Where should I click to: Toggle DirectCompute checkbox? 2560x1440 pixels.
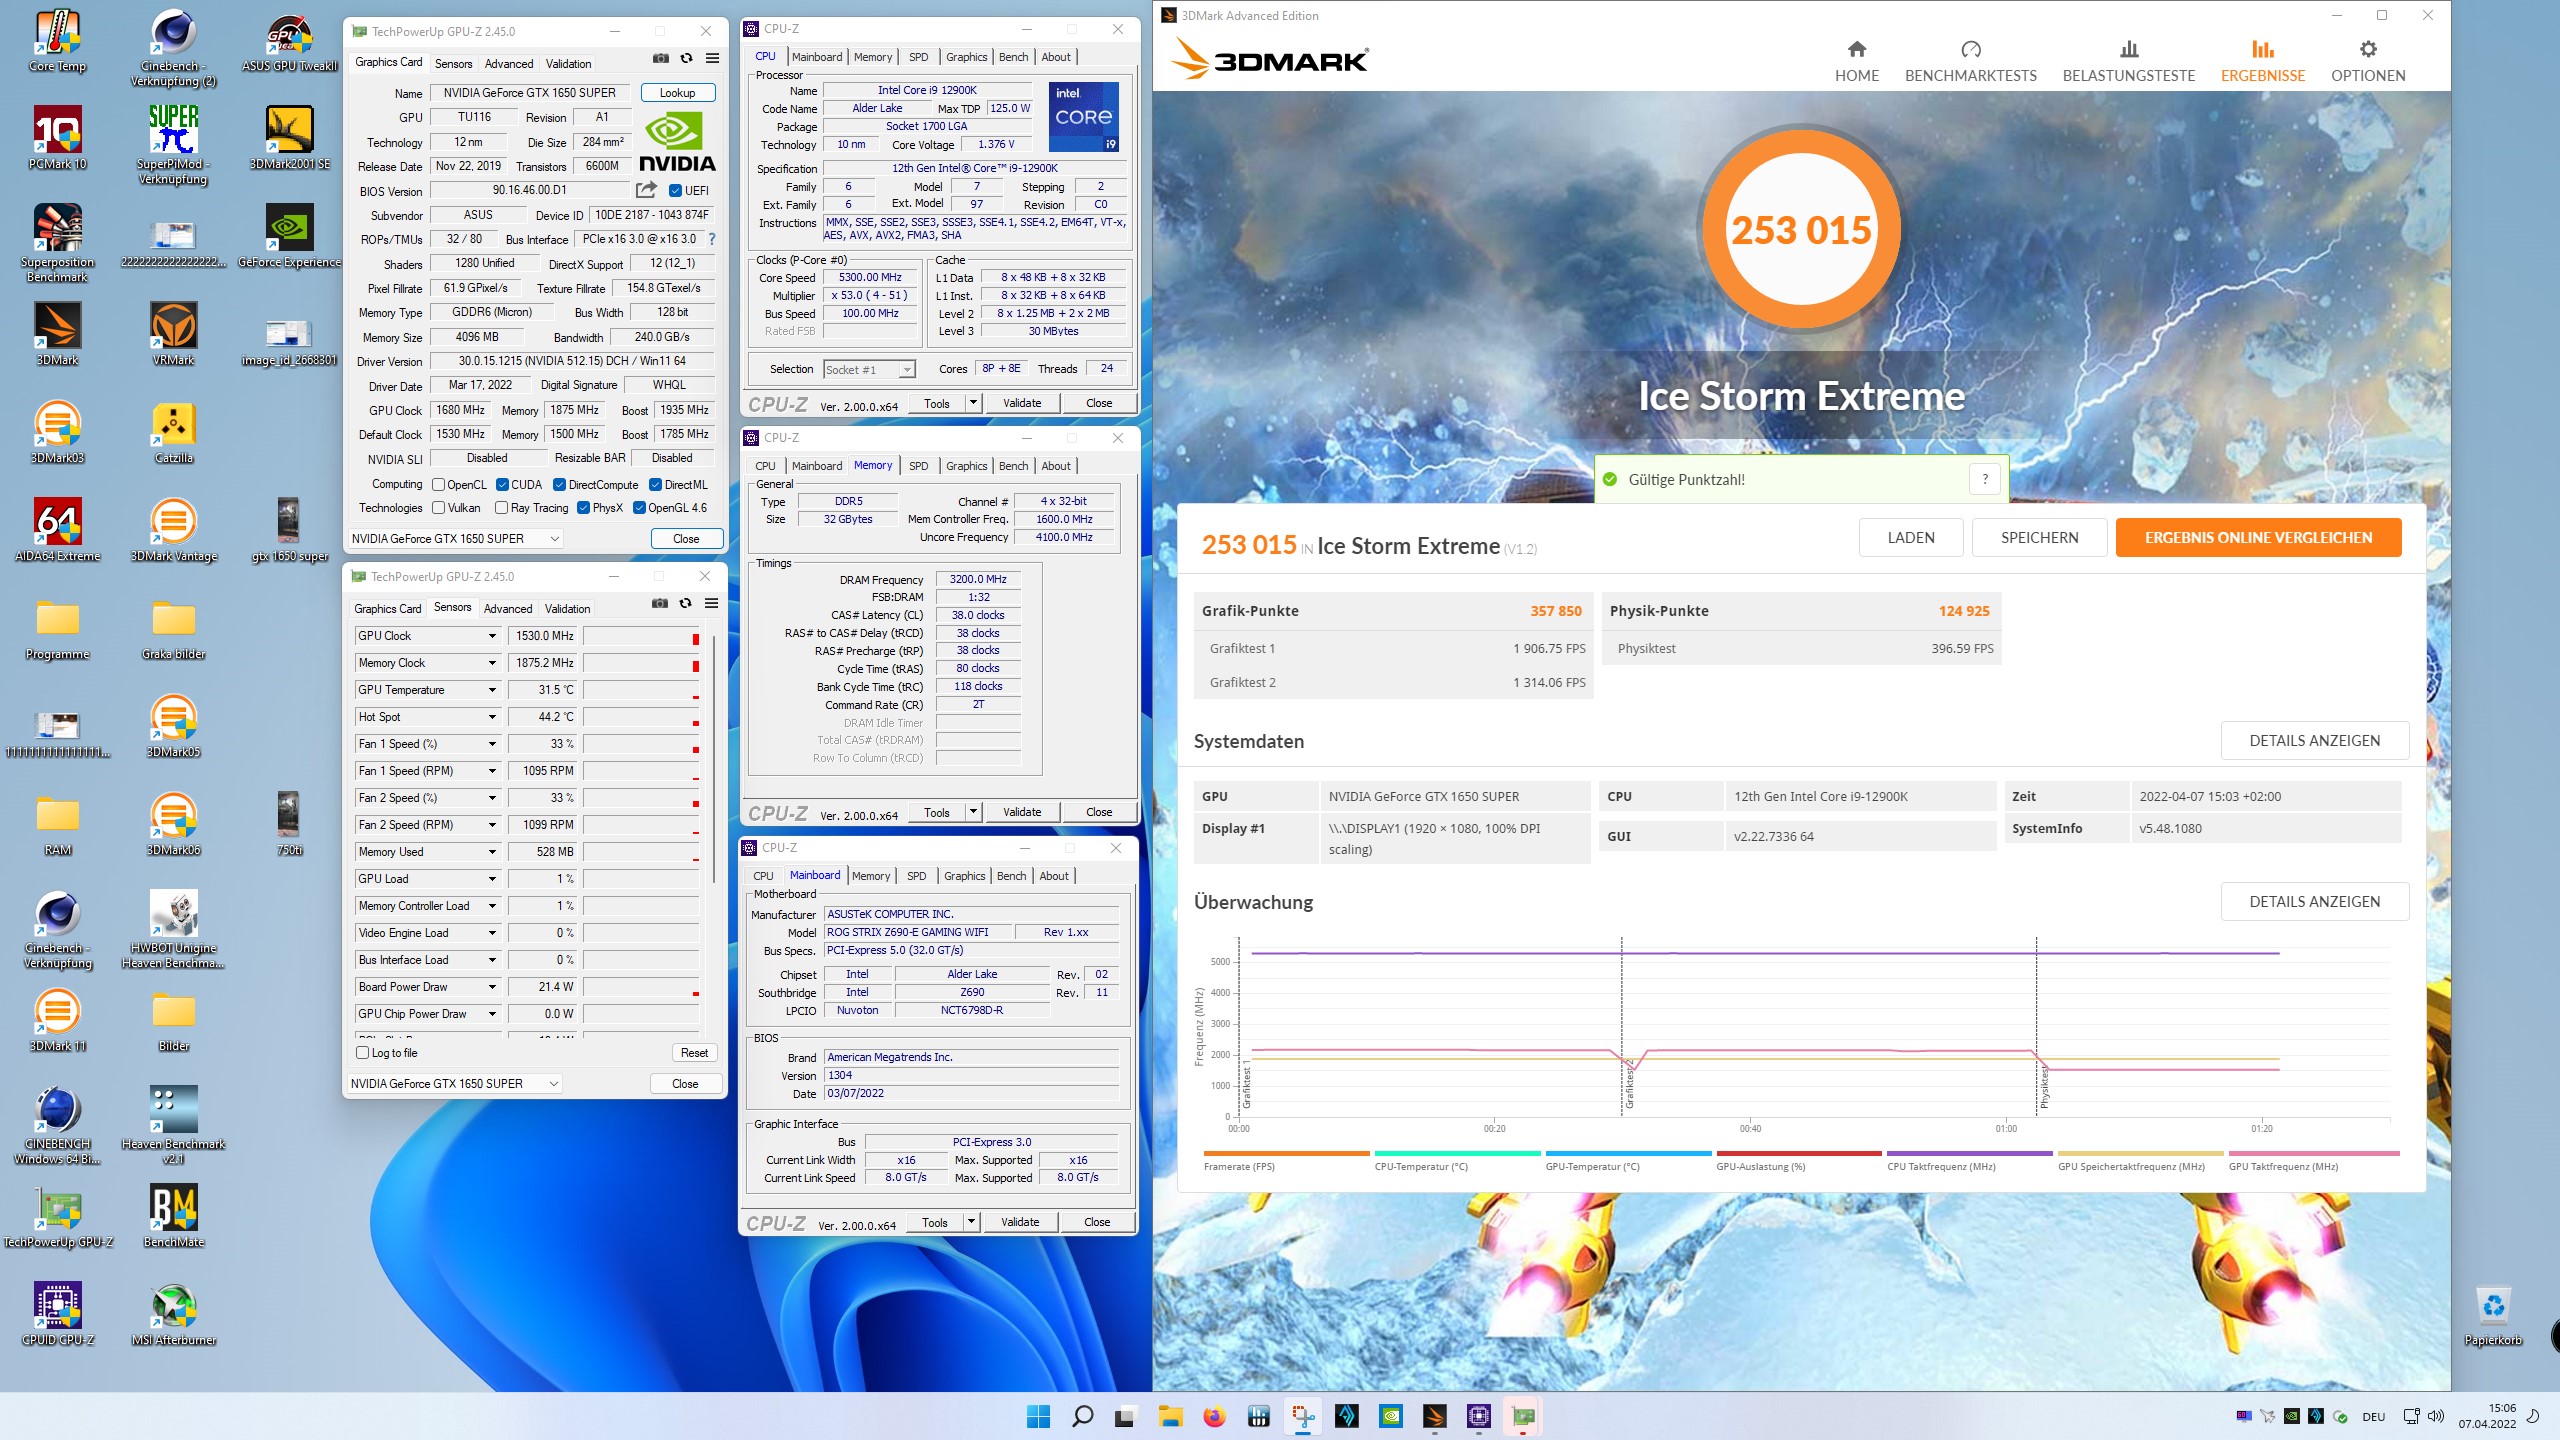pos(560,485)
